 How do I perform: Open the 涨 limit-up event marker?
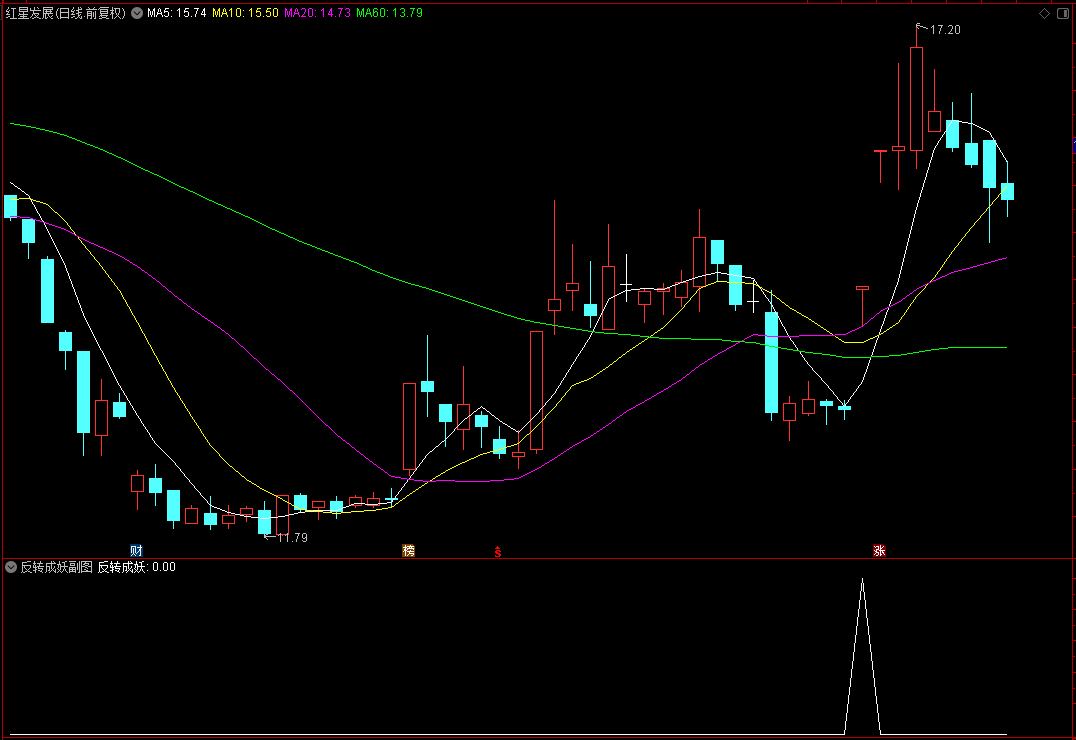(879, 551)
